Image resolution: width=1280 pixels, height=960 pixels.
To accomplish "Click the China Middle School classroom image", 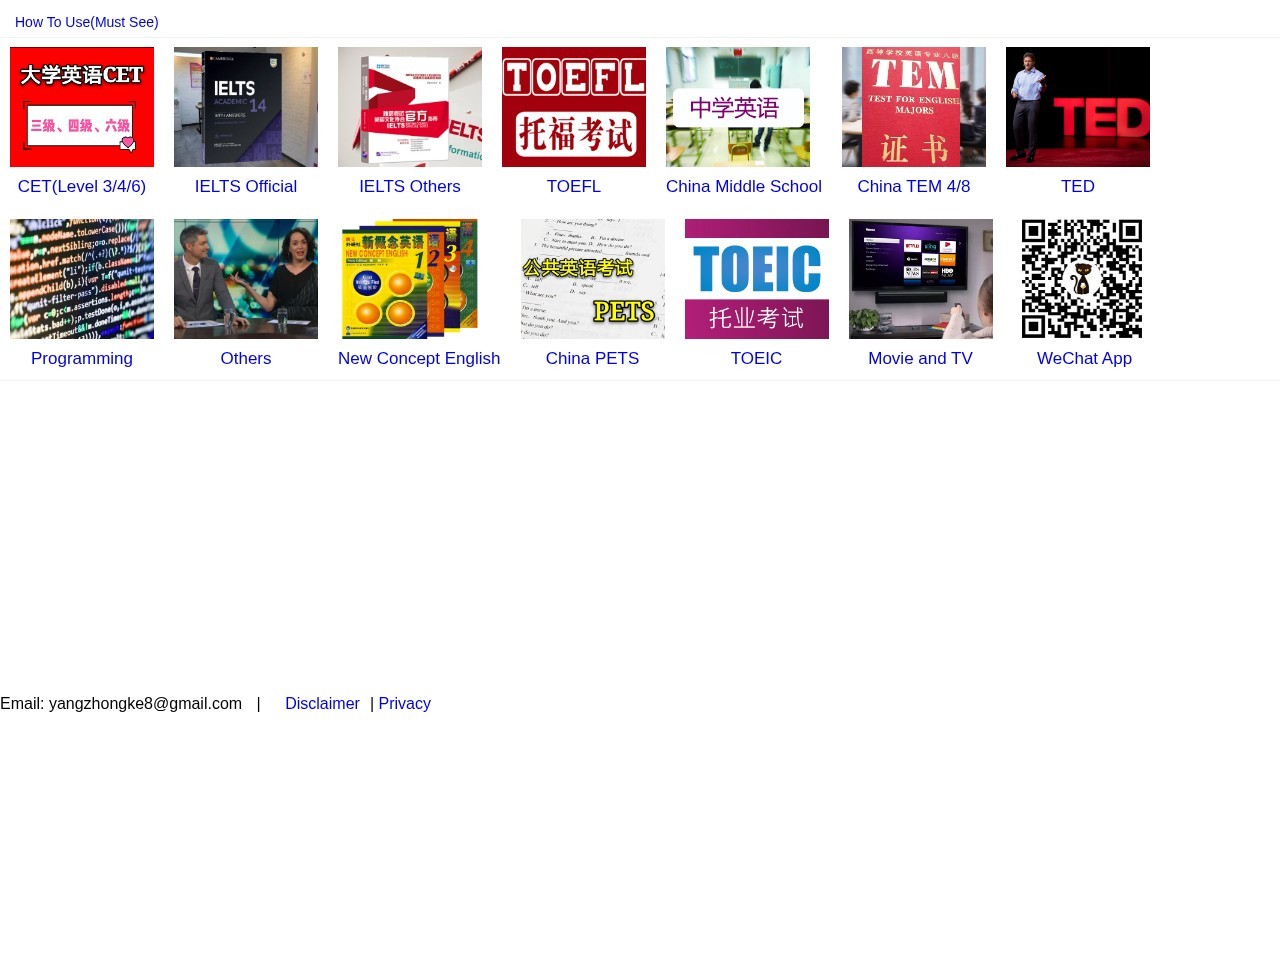I will tap(738, 107).
